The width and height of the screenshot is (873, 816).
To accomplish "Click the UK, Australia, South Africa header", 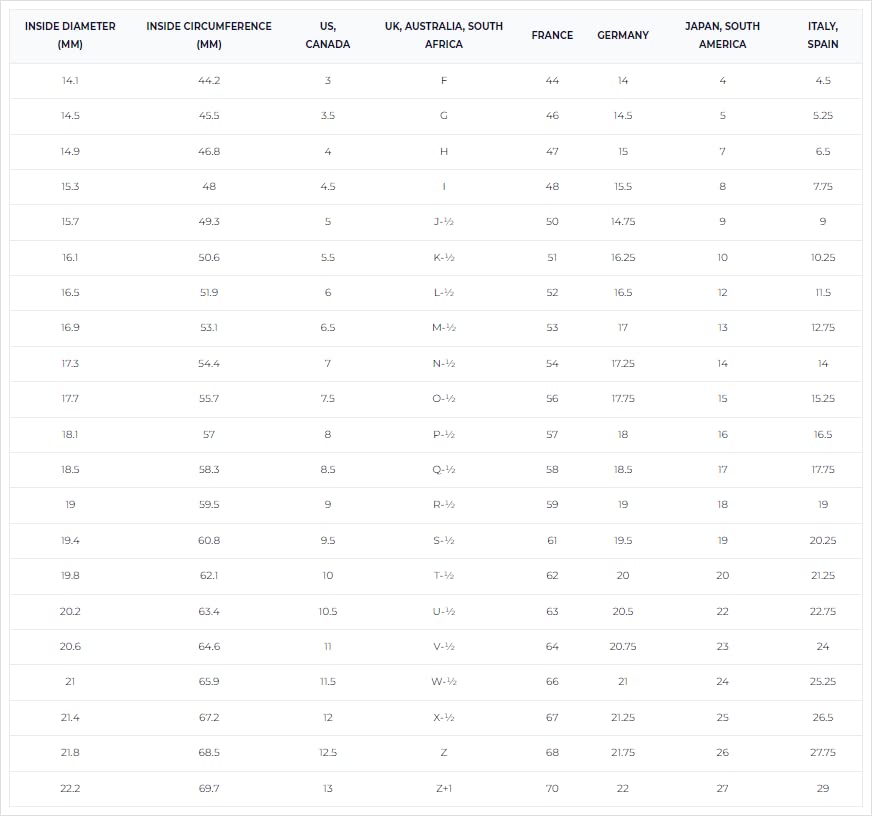I will click(444, 35).
